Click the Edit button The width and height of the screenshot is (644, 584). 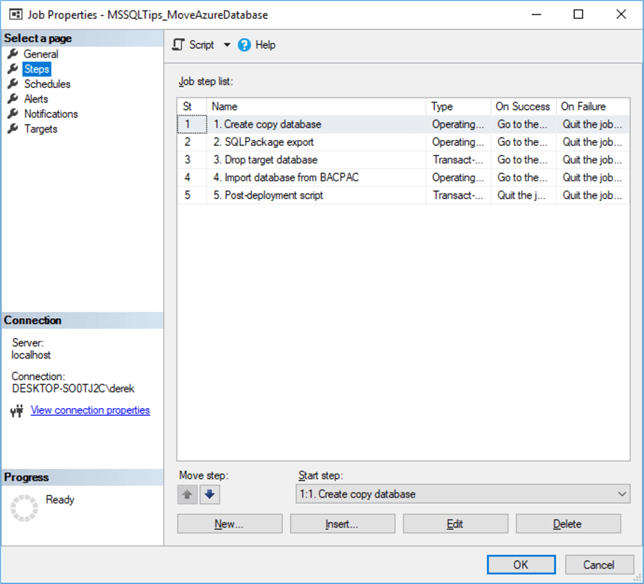point(455,524)
